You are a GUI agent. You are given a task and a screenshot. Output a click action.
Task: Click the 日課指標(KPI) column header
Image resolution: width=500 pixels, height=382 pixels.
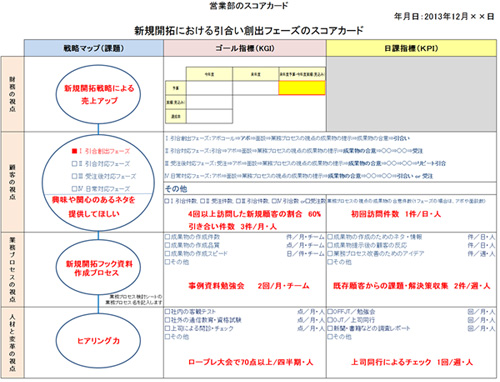(411, 48)
